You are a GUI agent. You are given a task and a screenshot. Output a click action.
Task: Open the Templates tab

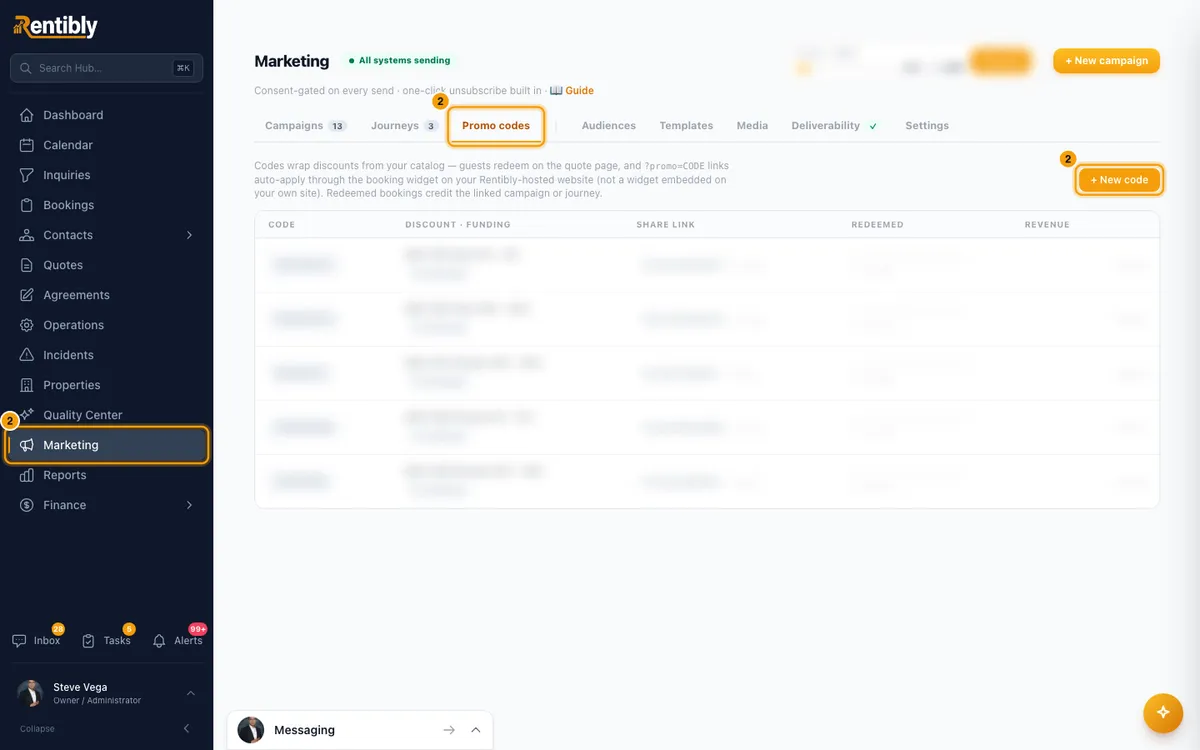point(686,126)
